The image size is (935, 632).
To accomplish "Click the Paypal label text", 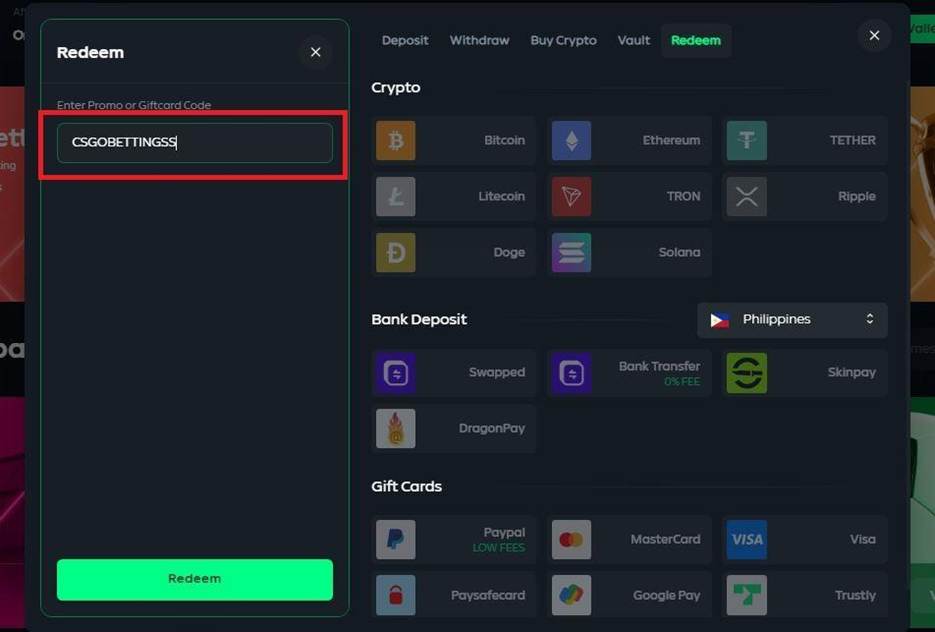I will tap(504, 532).
